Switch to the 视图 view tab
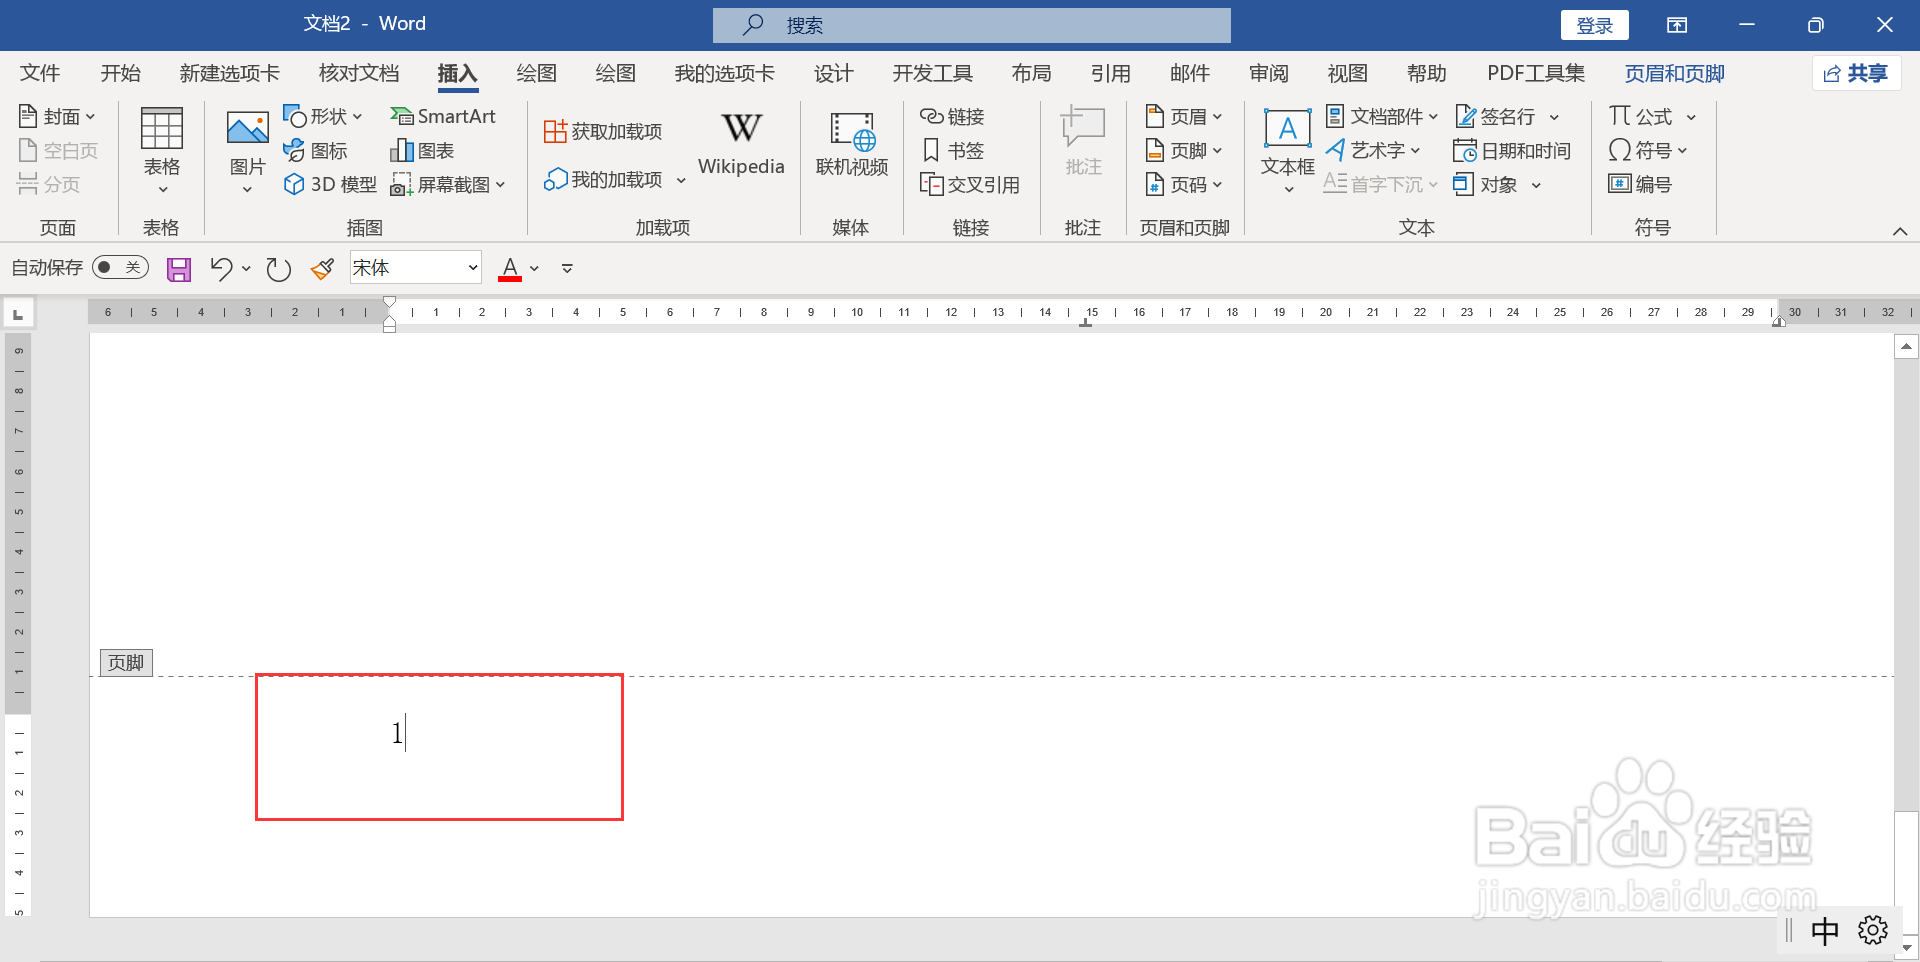Viewport: 1920px width, 962px height. (1348, 74)
